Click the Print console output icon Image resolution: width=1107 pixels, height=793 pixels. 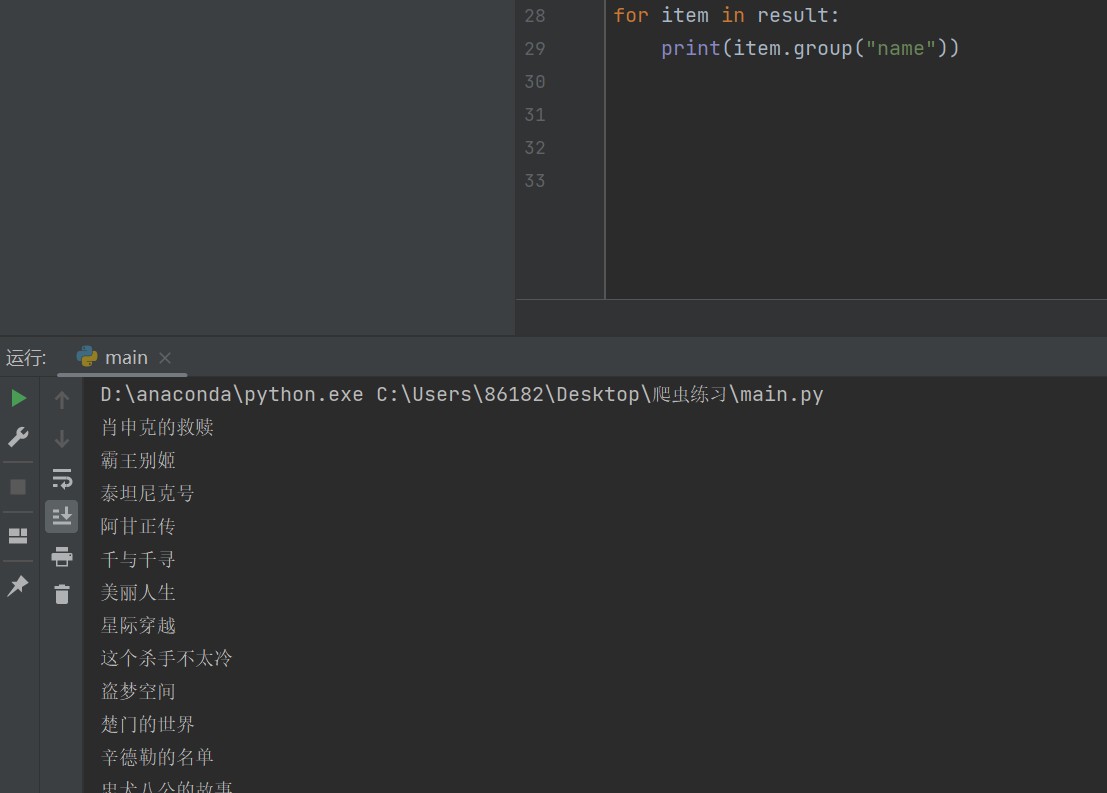[62, 556]
